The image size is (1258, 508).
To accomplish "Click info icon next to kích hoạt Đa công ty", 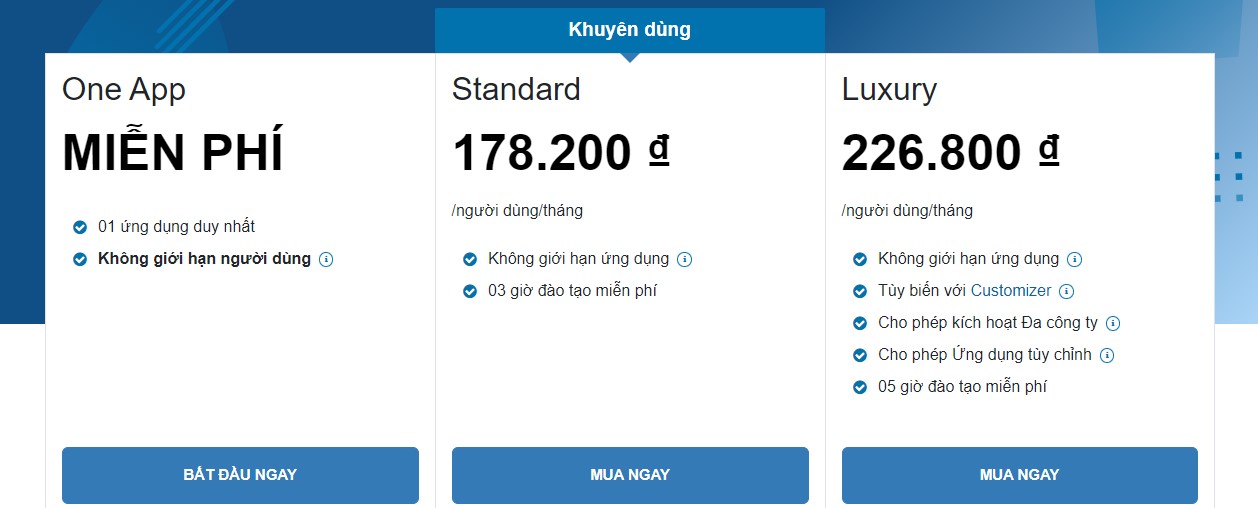I will (1113, 323).
